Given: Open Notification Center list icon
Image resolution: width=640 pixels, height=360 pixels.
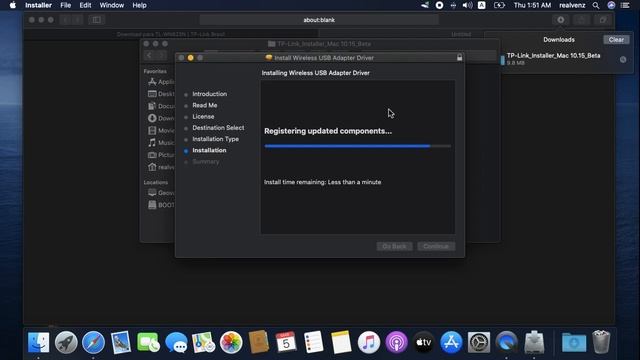Looking at the screenshot, I should pyautogui.click(x=625, y=5).
